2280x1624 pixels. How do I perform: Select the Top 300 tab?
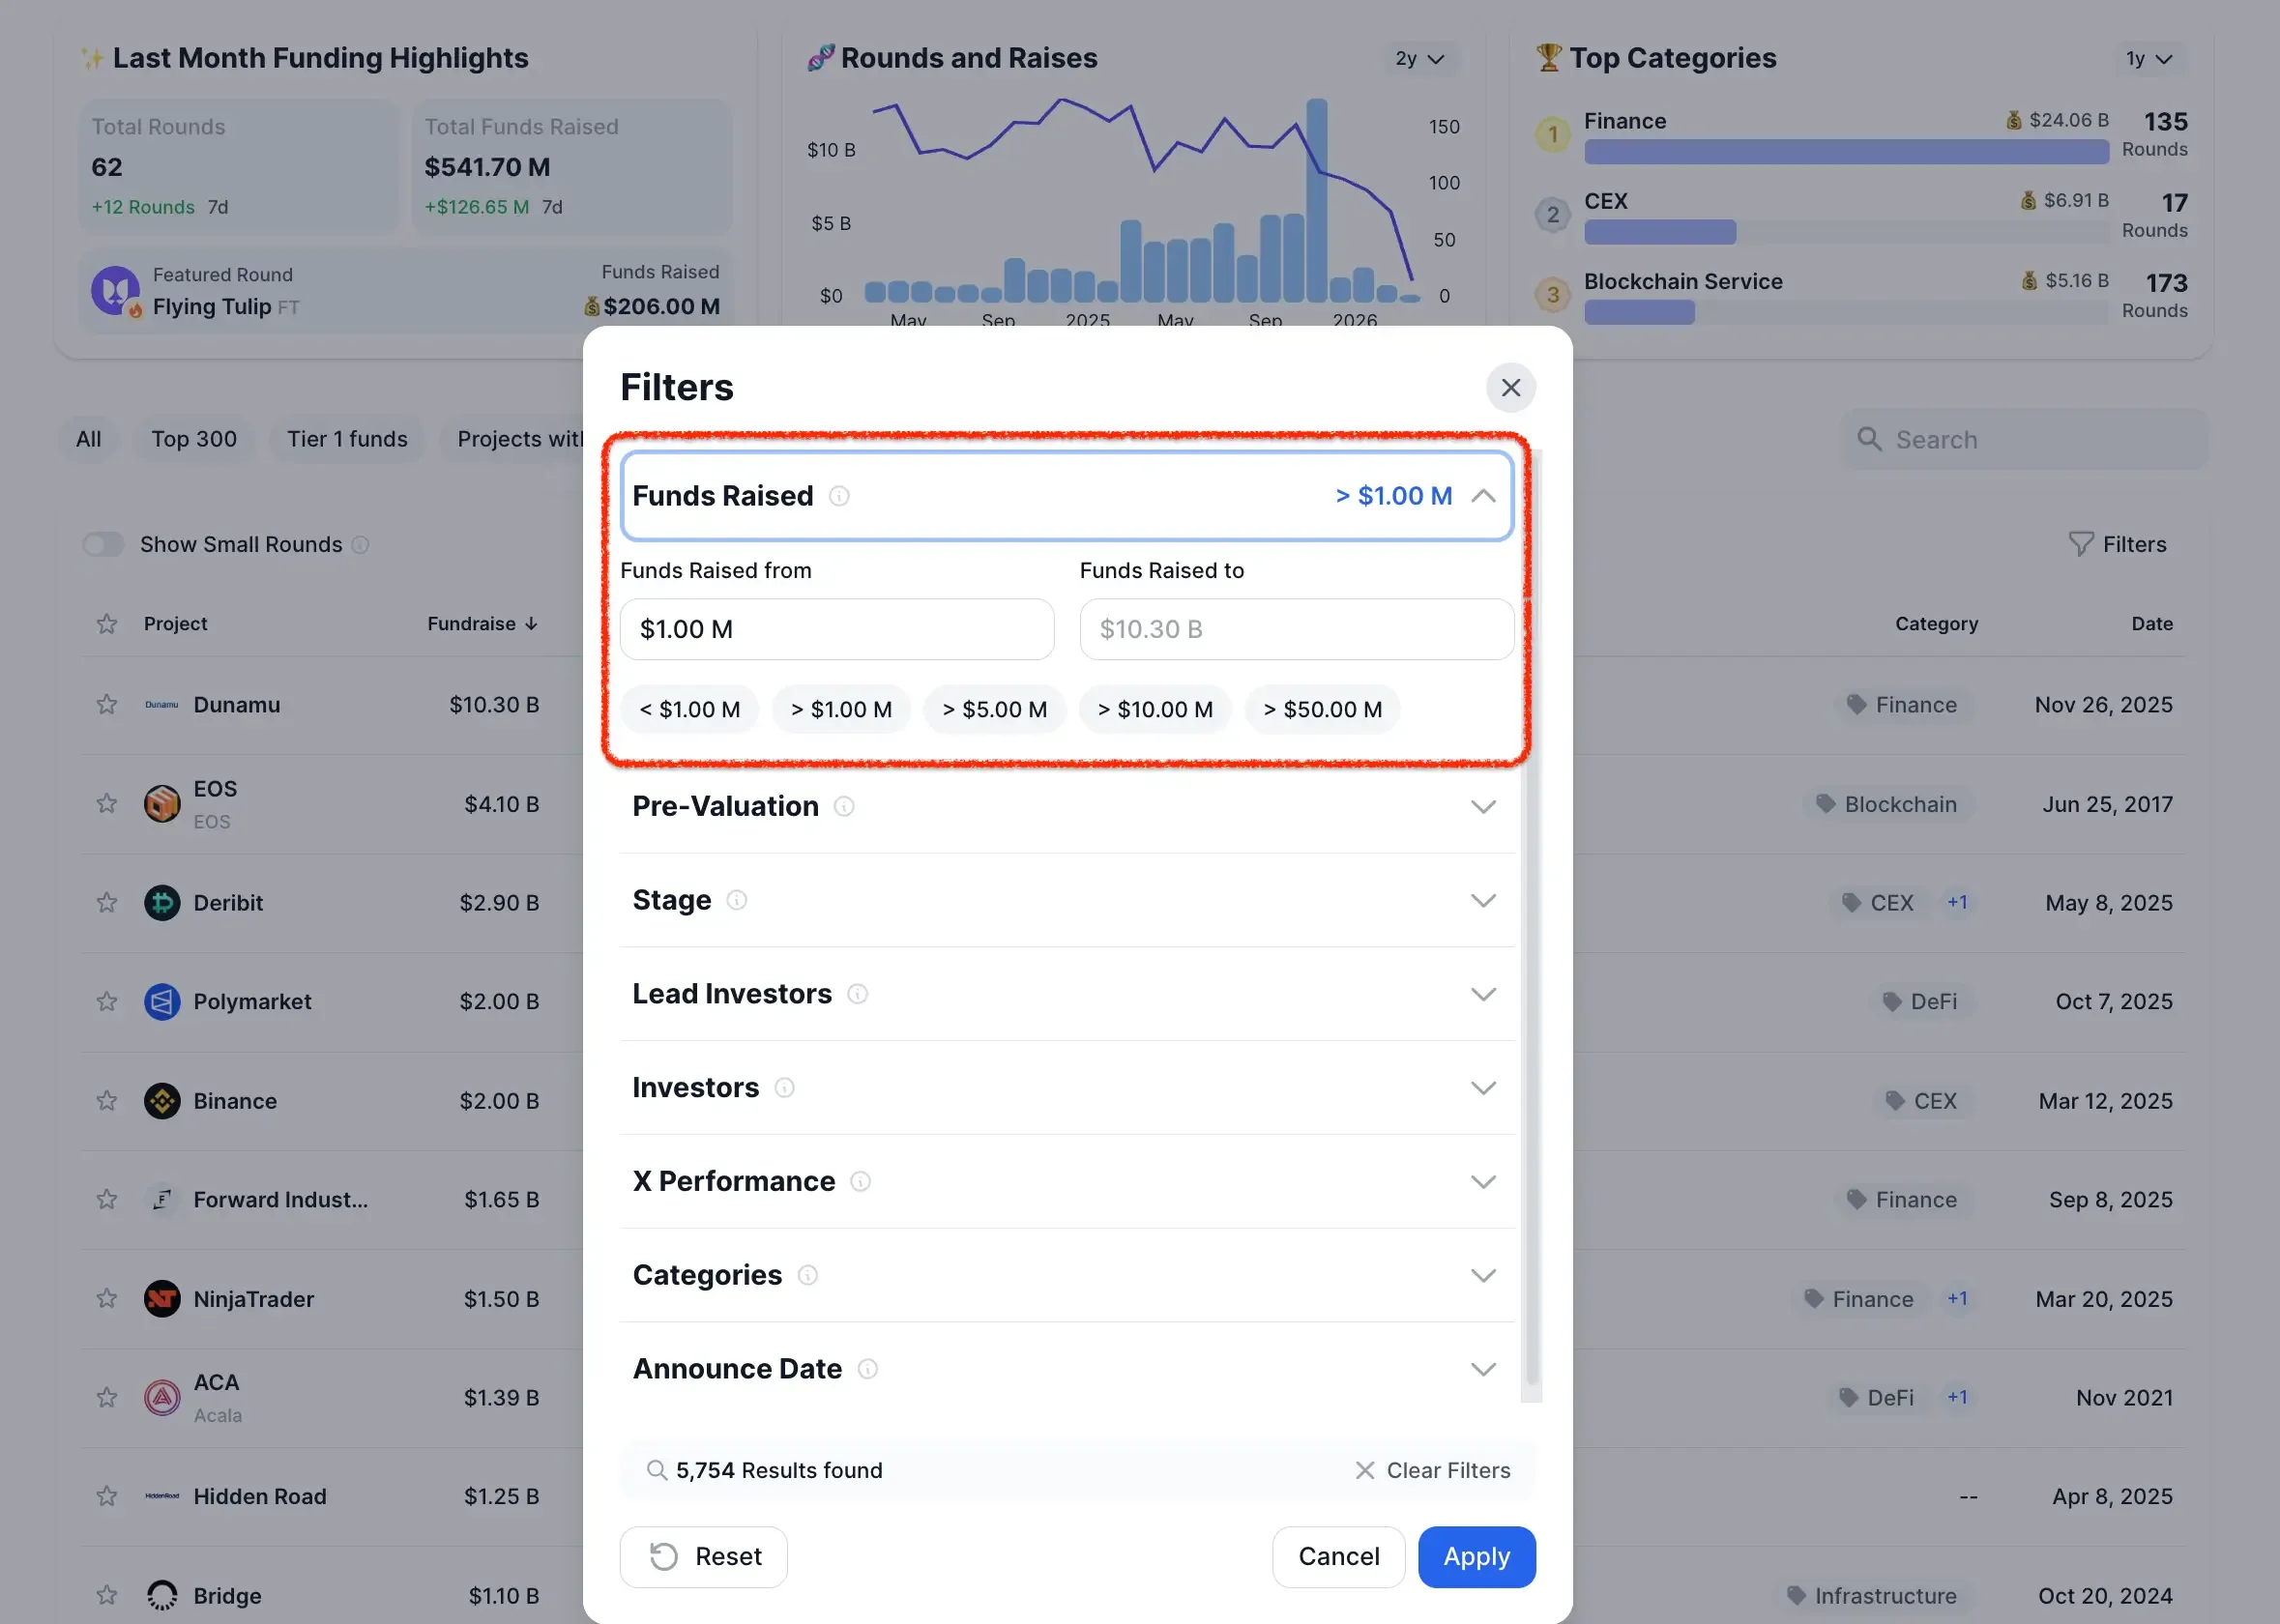(194, 439)
